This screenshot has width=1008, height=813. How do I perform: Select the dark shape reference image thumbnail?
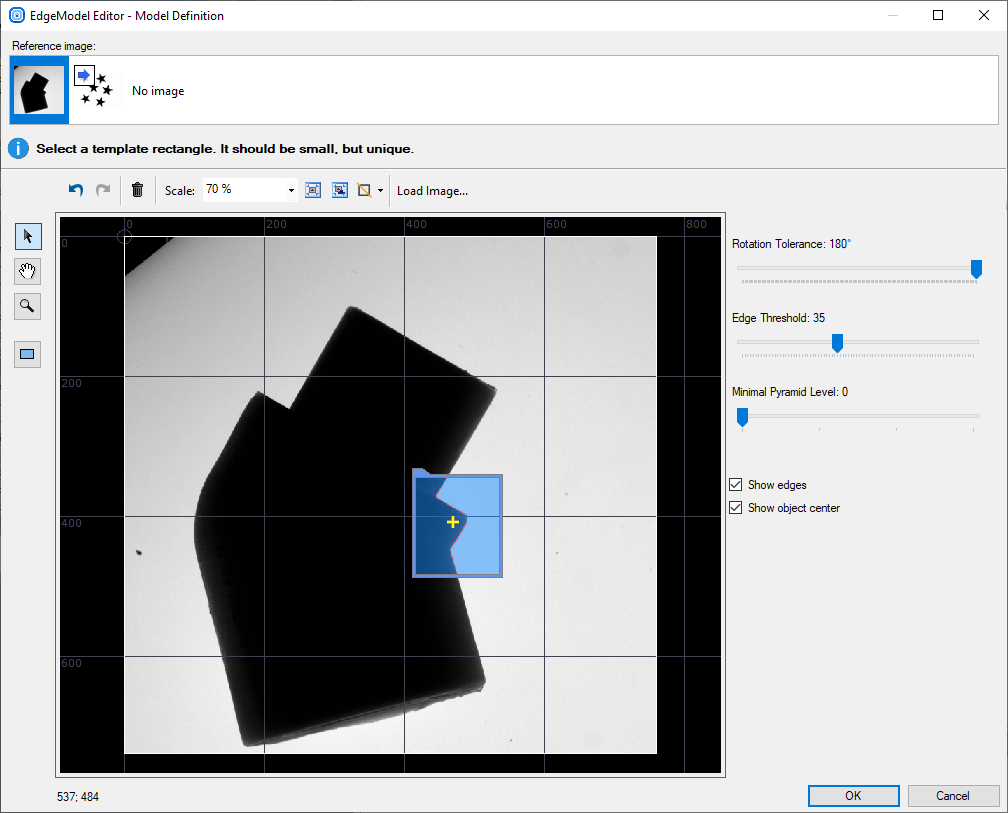[x=39, y=90]
